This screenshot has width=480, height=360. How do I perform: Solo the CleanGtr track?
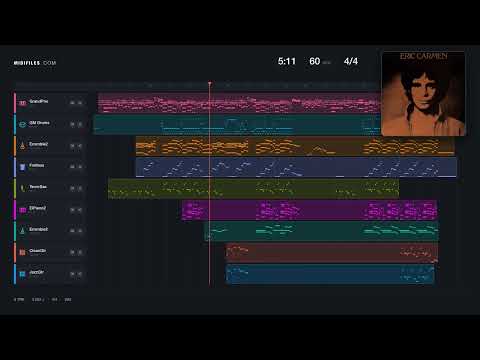pos(80,252)
